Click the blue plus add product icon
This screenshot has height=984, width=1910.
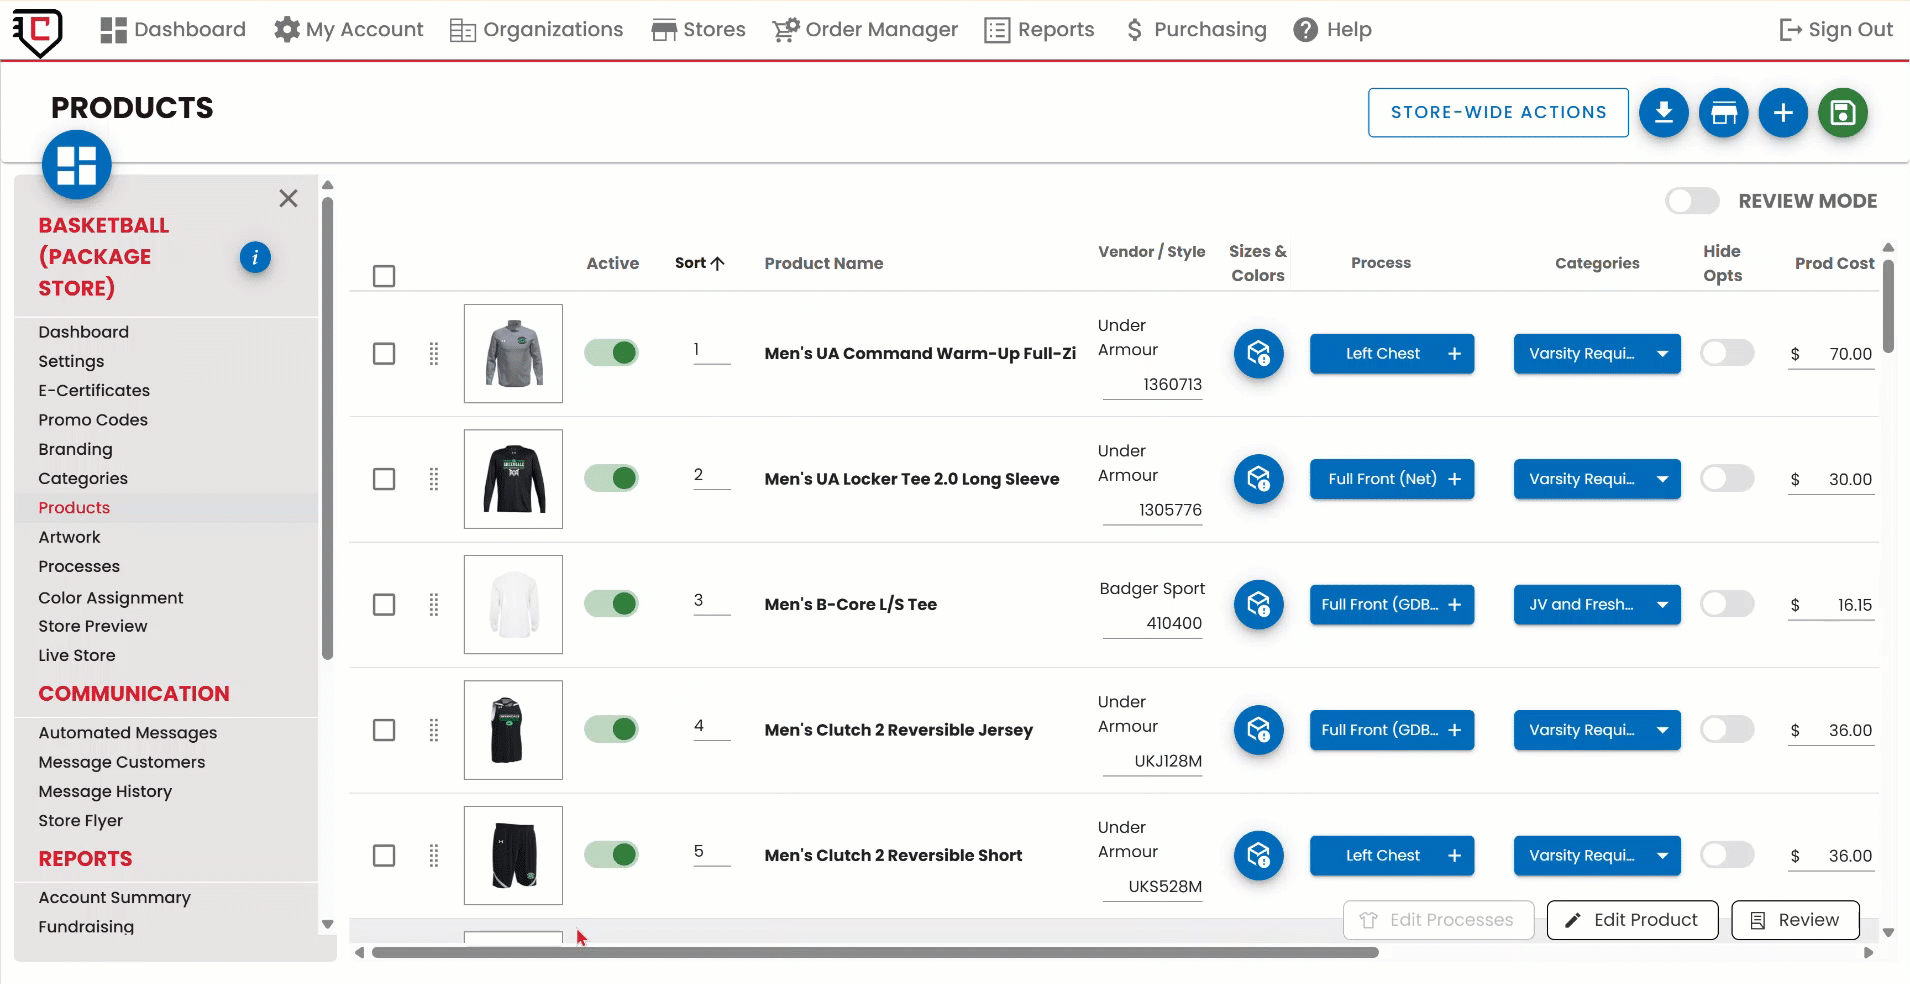(x=1783, y=113)
